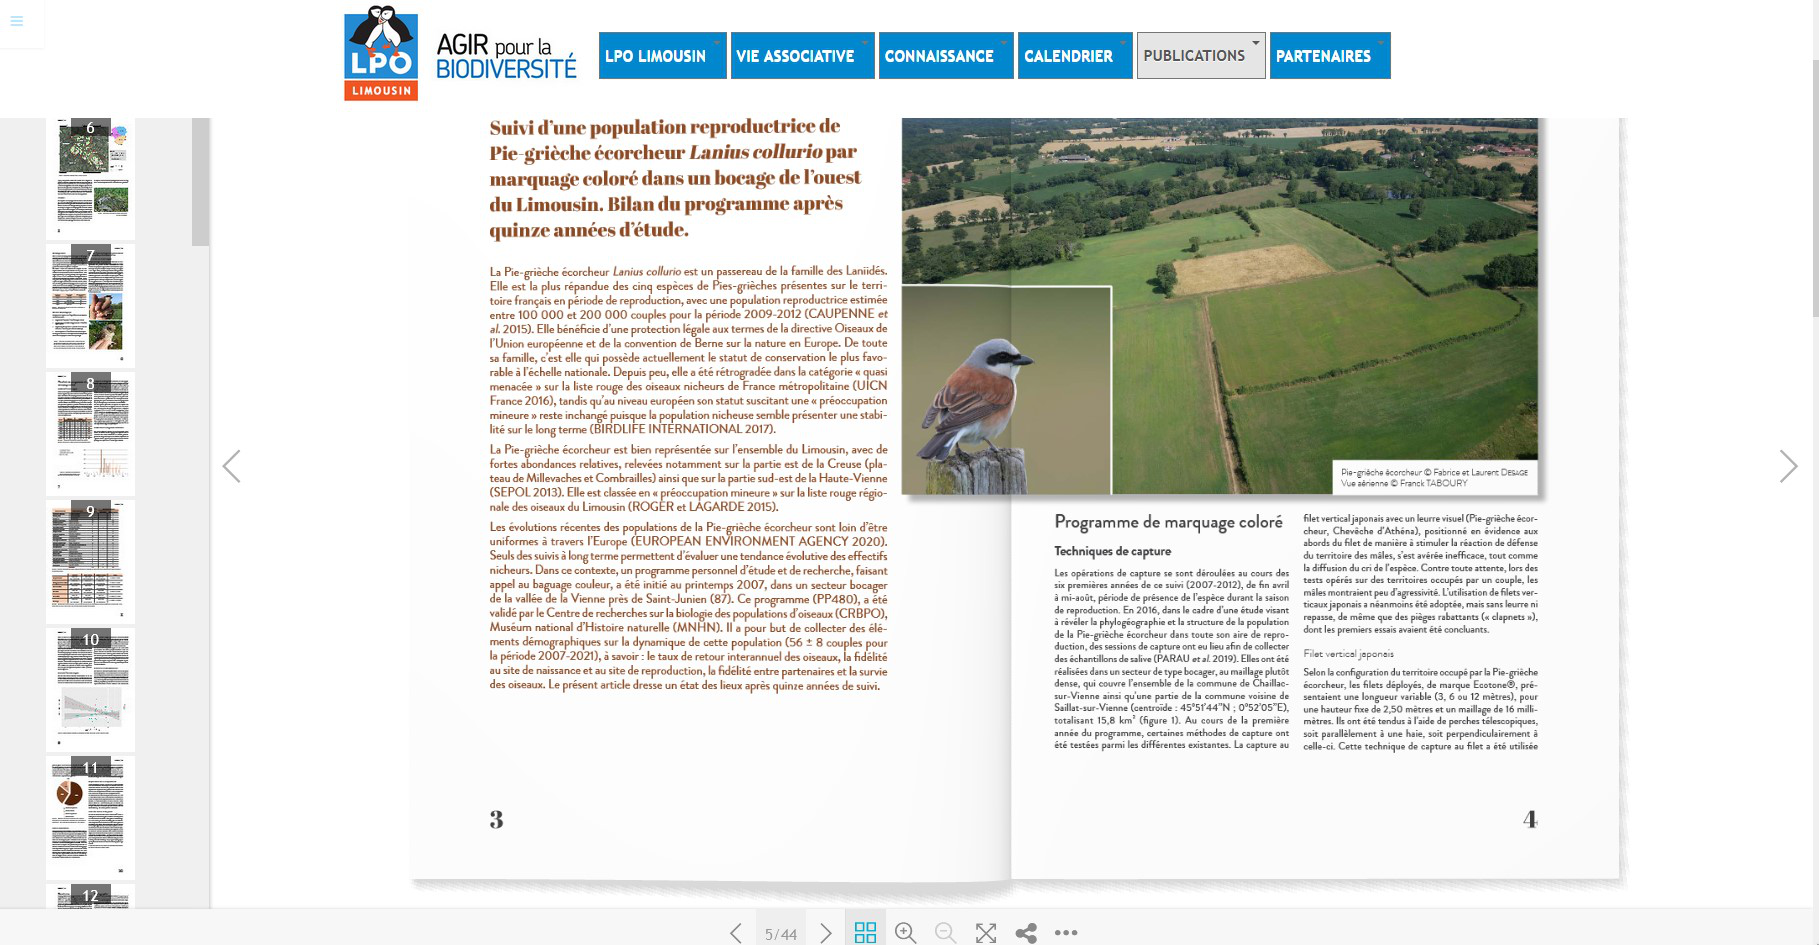Open CALENDRIER menu
Screen dimensions: 1819x945
(x=1075, y=56)
